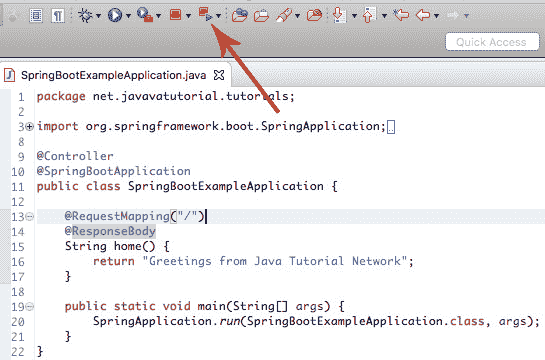Collapse the main method at line 19

point(30,306)
